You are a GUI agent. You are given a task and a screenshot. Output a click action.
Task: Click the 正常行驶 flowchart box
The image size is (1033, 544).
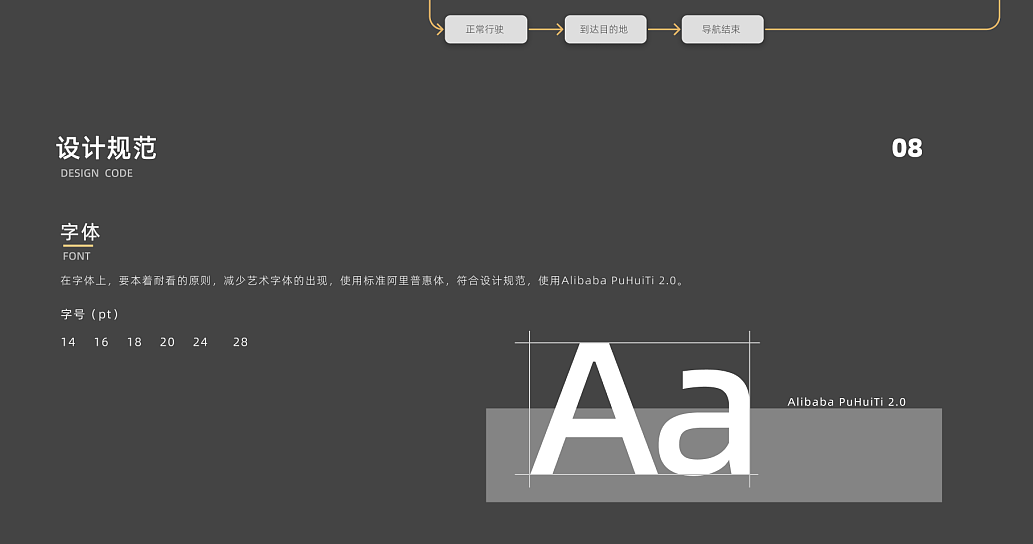tap(486, 29)
